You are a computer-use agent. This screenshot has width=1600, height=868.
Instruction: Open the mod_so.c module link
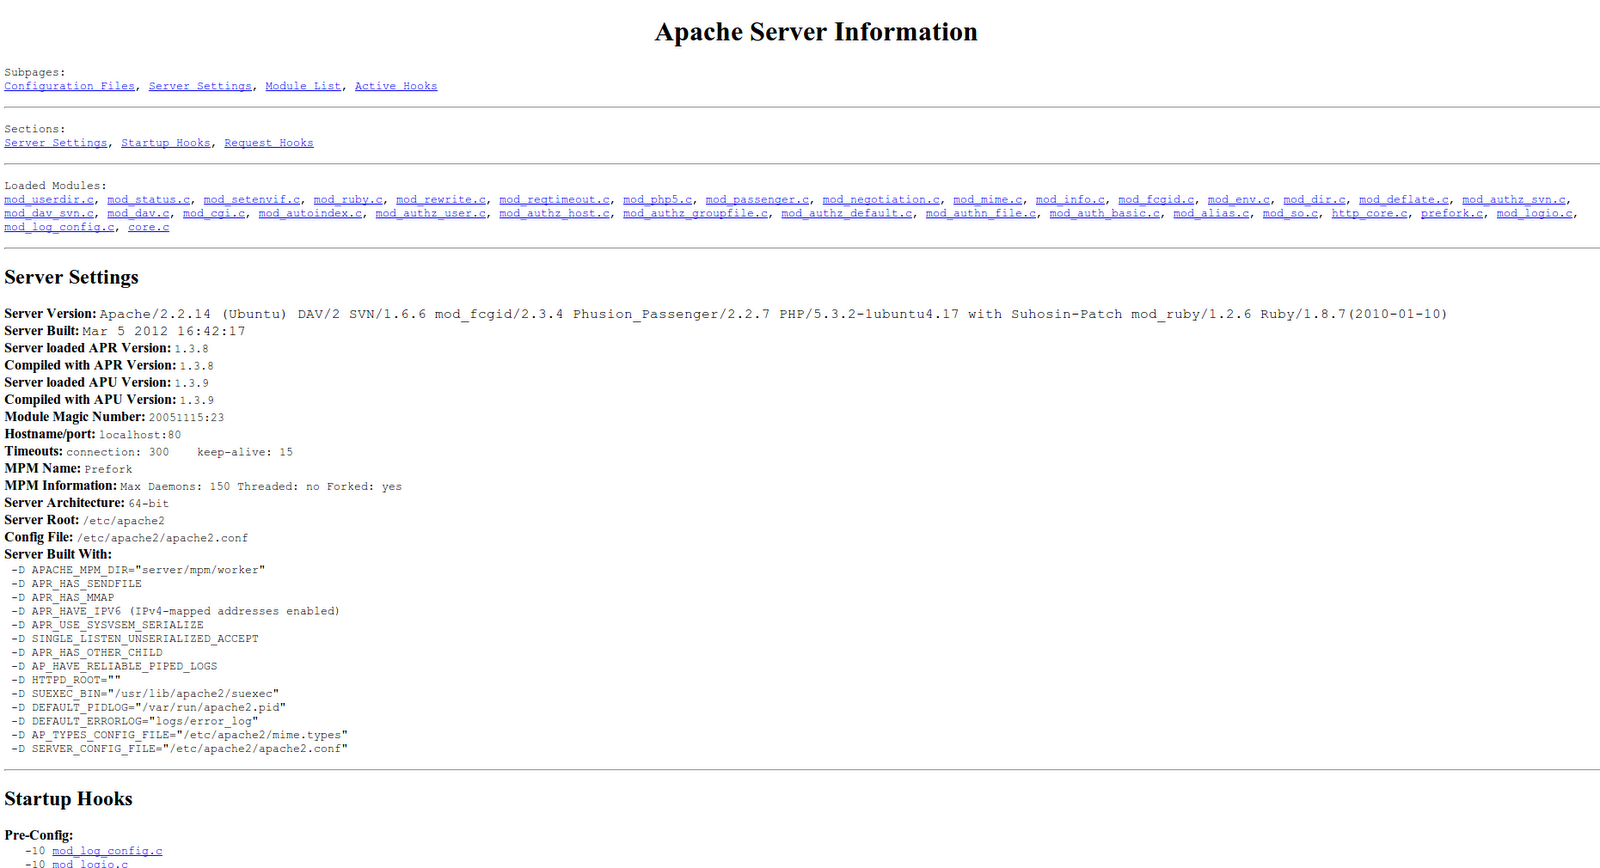click(1290, 214)
